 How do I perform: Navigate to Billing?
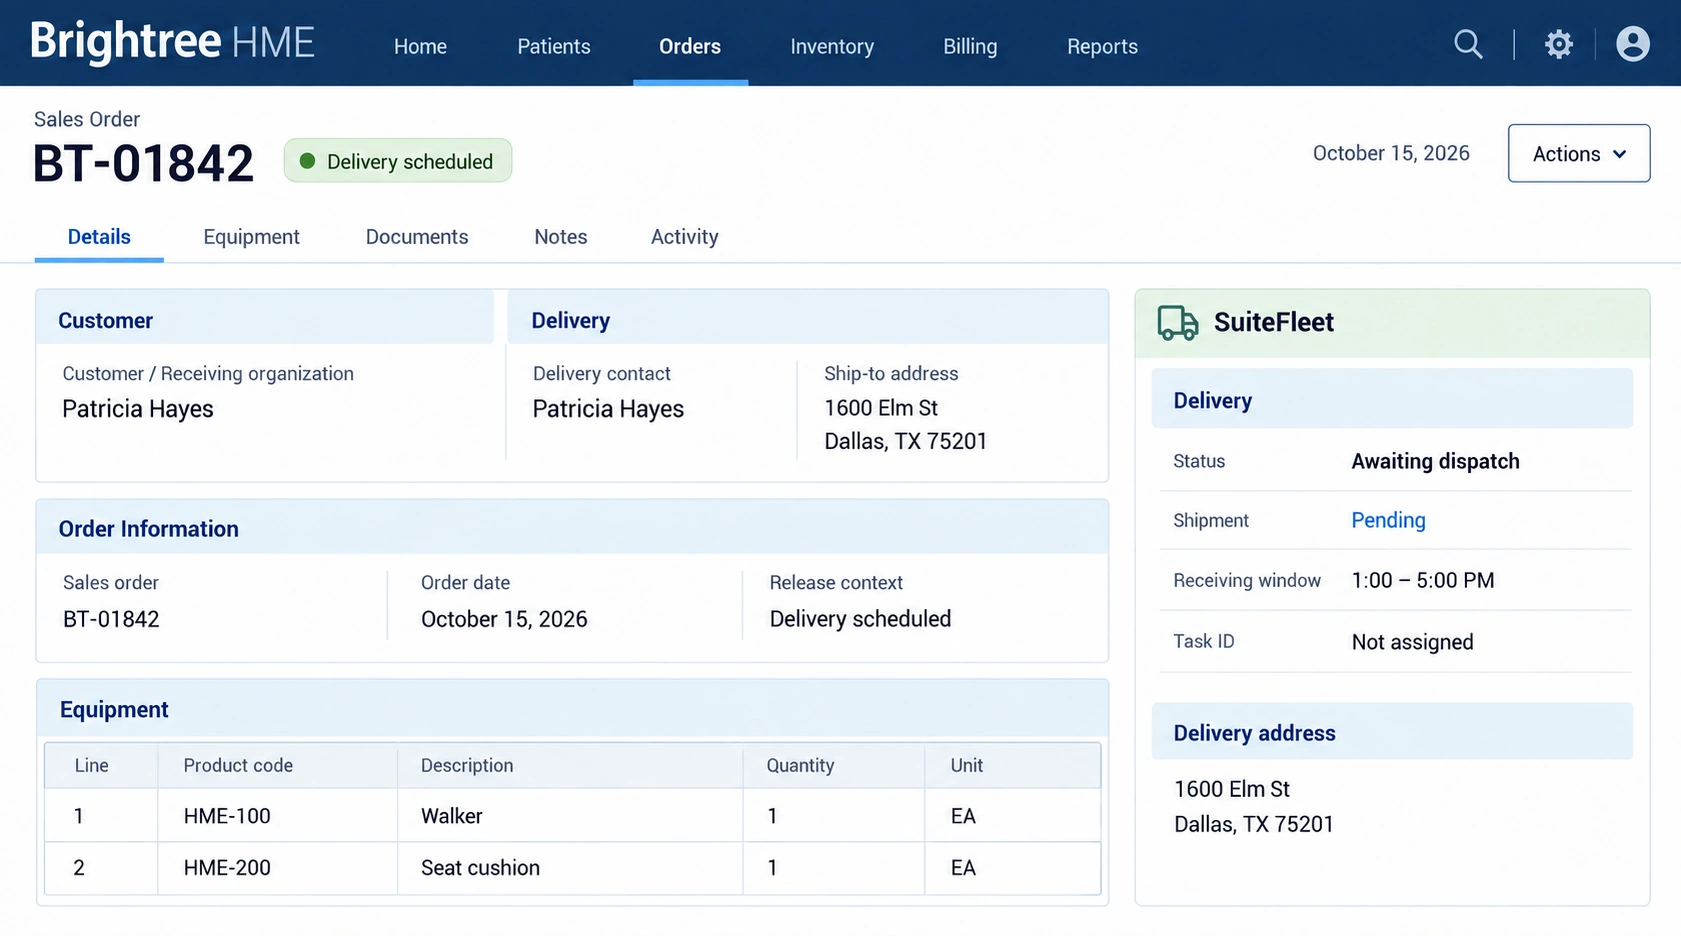[x=970, y=46]
